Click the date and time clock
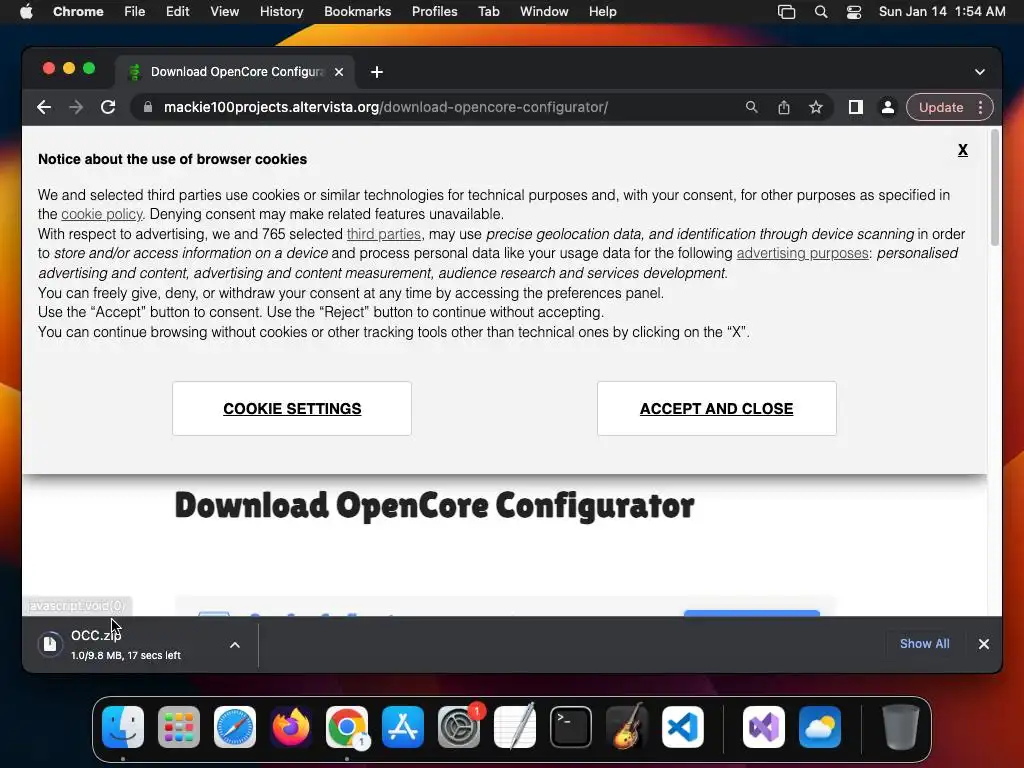1024x768 pixels. pyautogui.click(x=942, y=12)
